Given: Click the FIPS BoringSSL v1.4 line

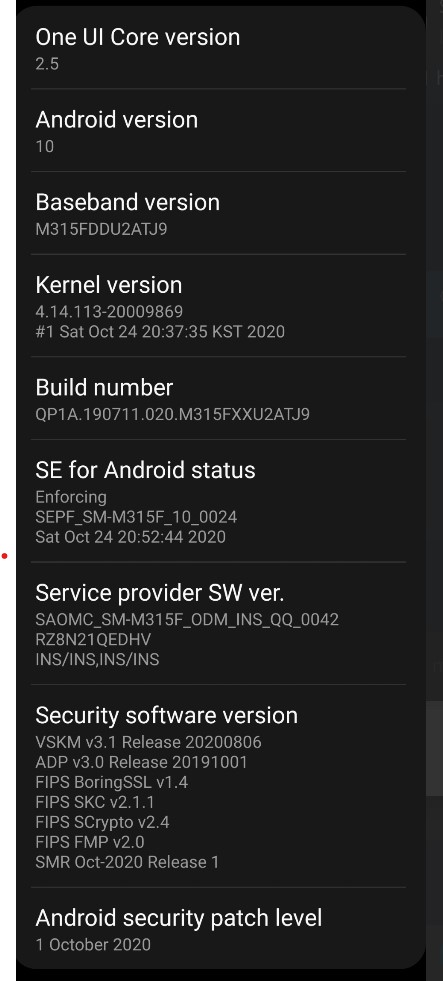Looking at the screenshot, I should (x=111, y=782).
